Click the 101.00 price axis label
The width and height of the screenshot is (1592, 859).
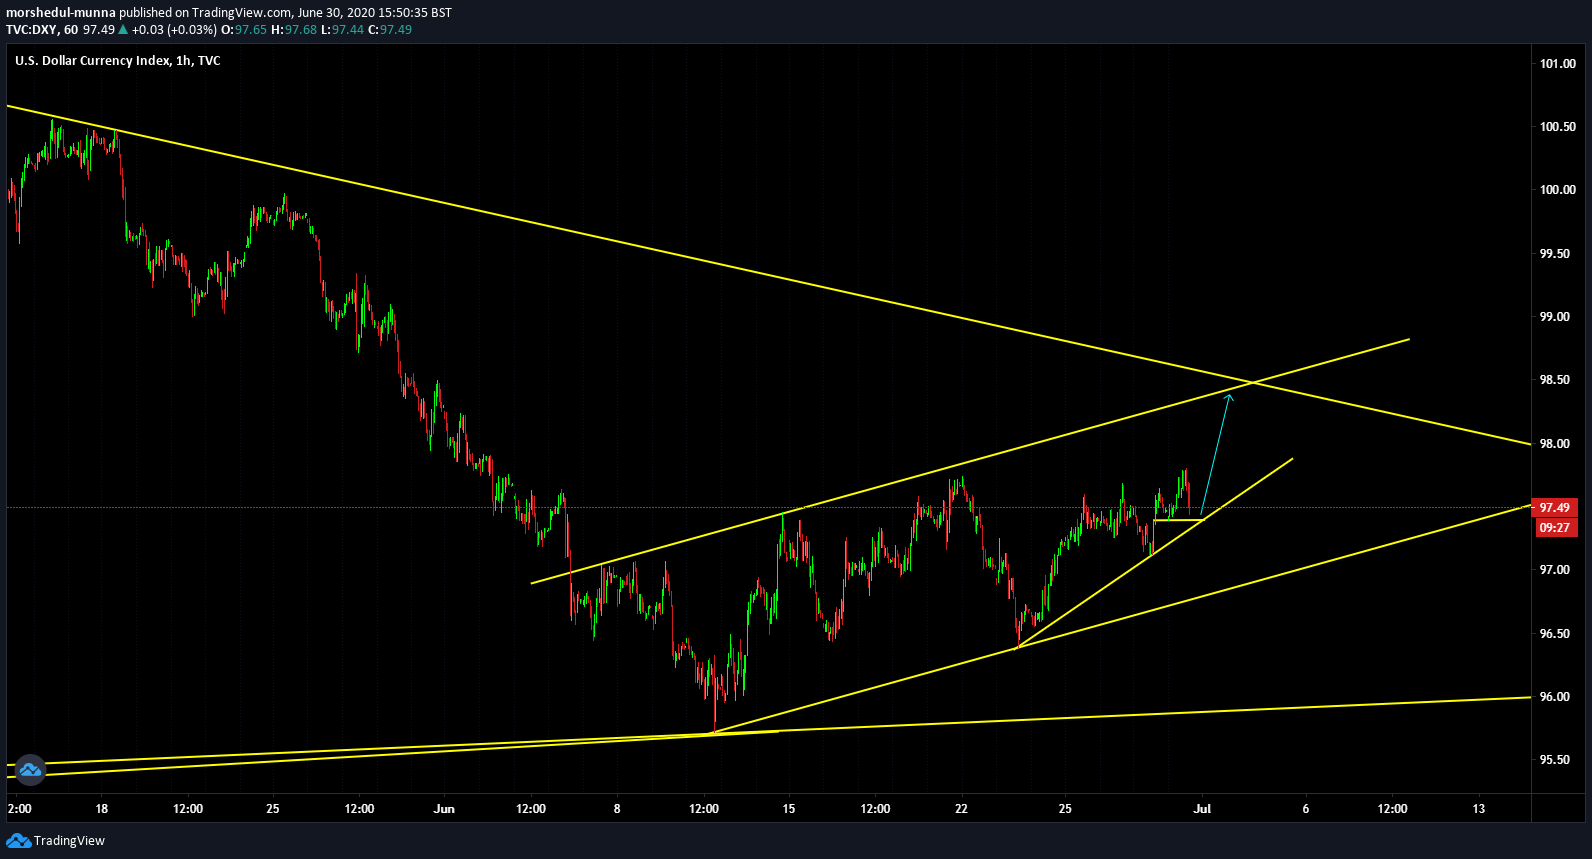(x=1558, y=64)
